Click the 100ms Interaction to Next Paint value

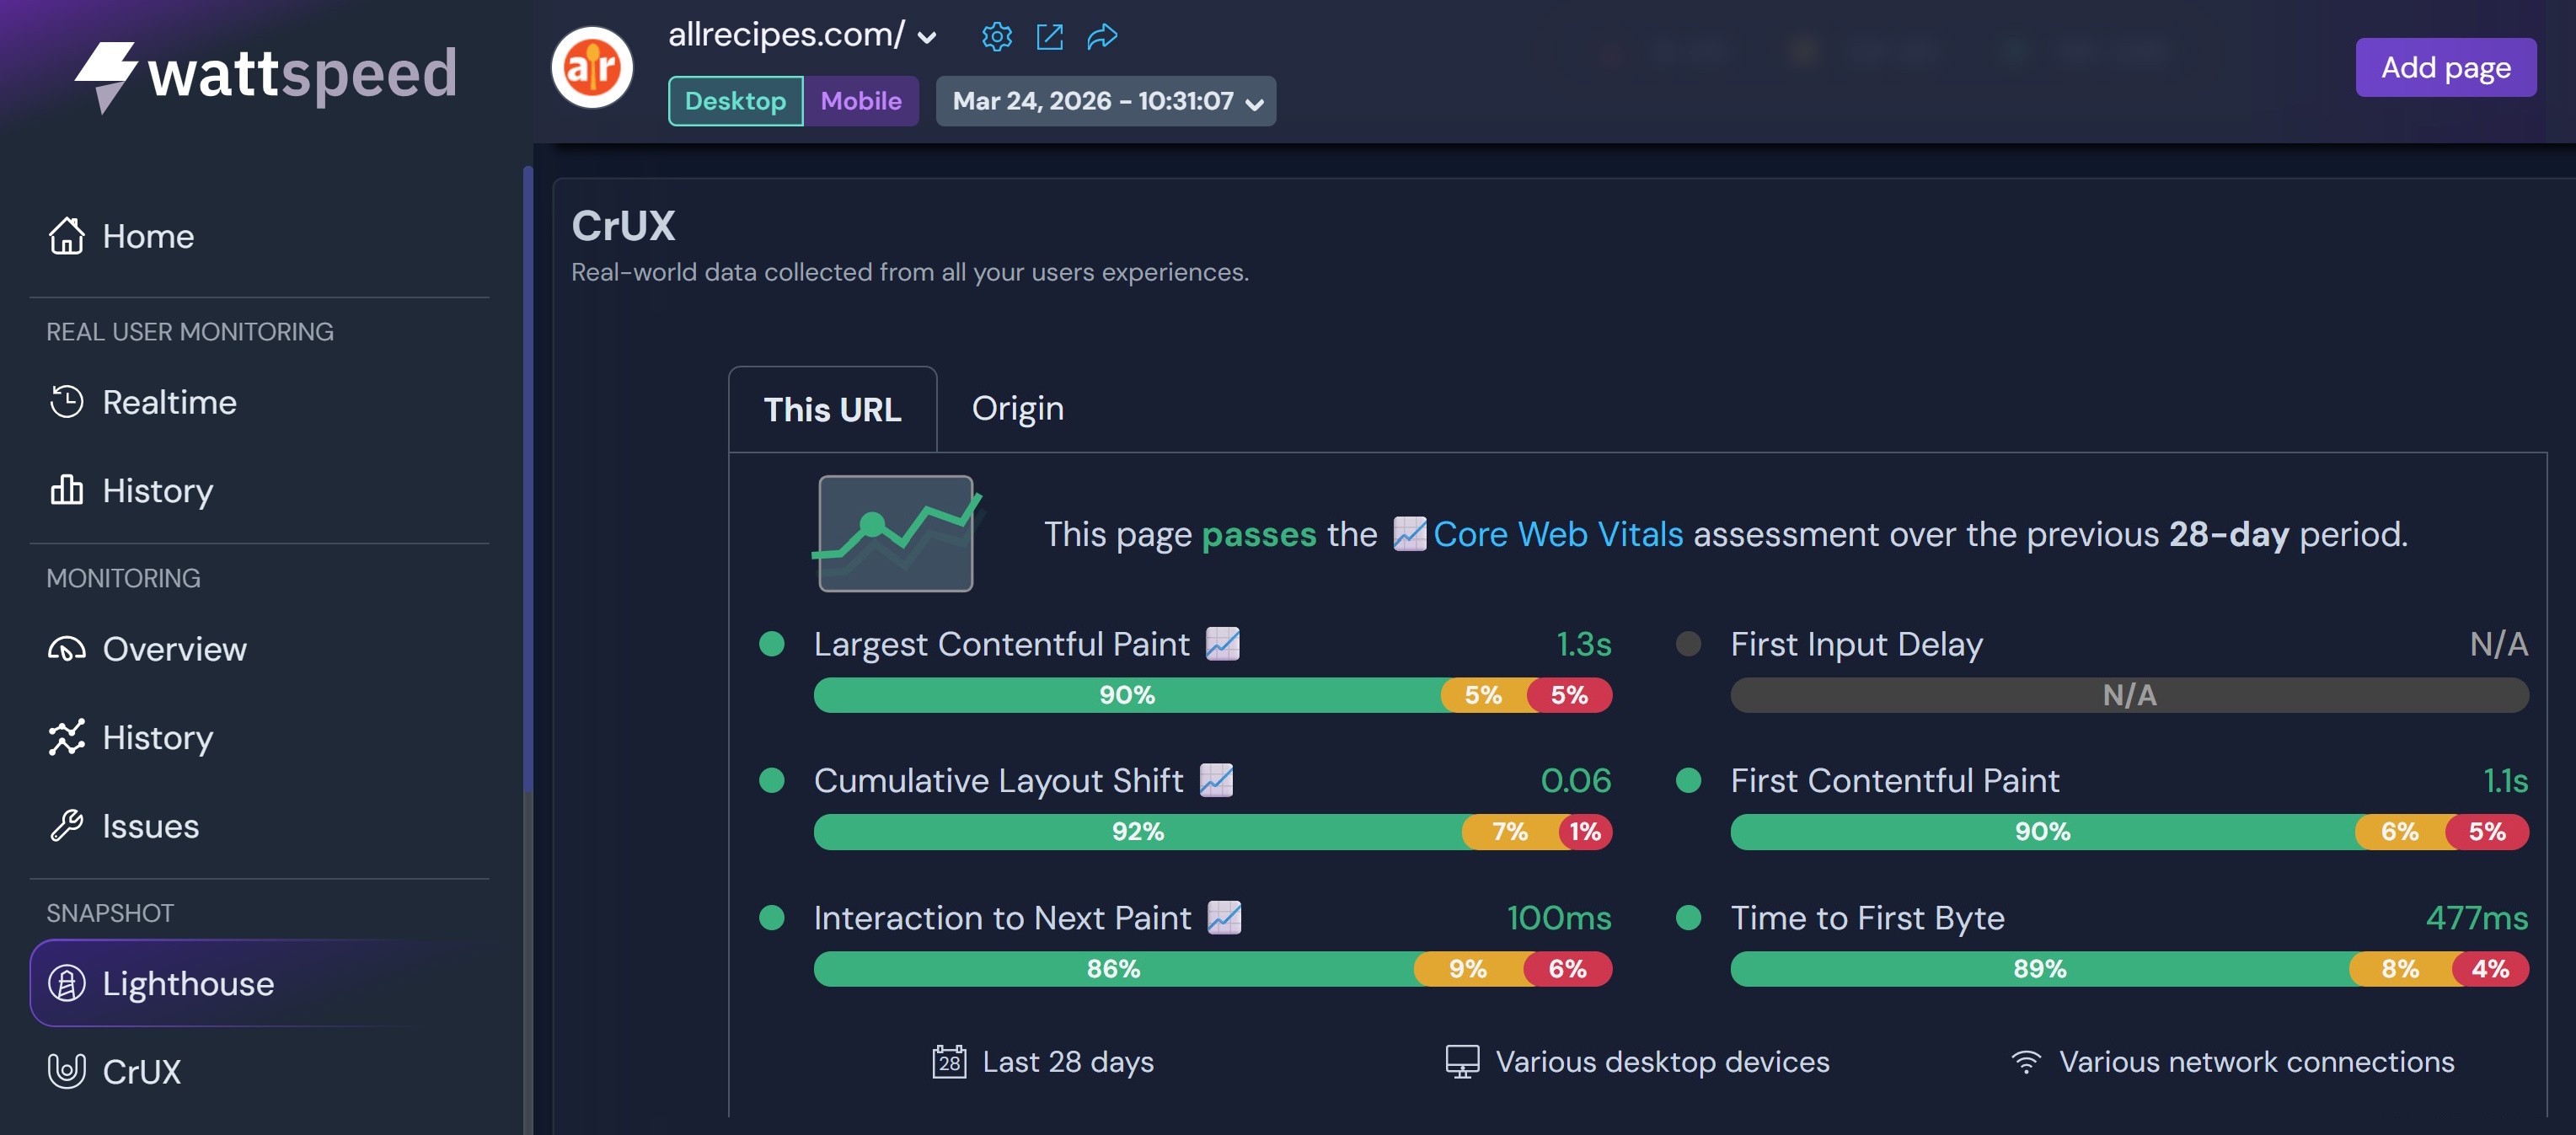[x=1558, y=917]
